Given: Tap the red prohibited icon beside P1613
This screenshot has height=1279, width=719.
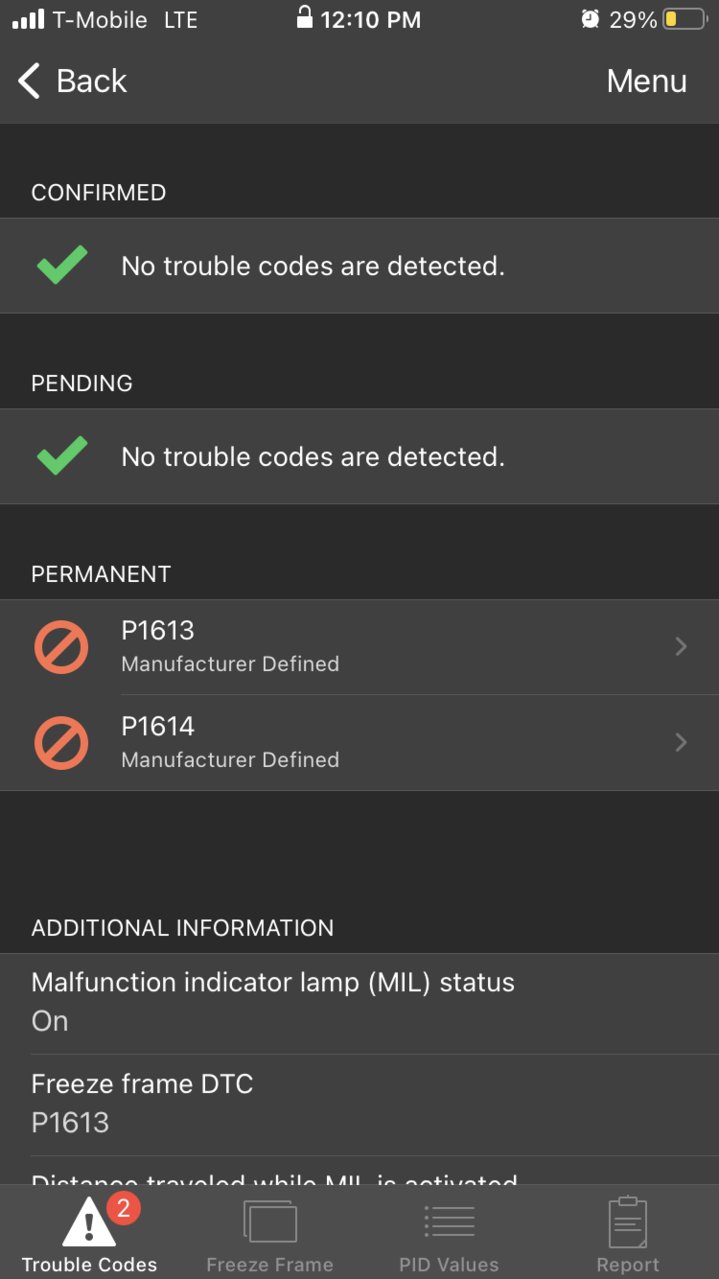Looking at the screenshot, I should pyautogui.click(x=62, y=647).
